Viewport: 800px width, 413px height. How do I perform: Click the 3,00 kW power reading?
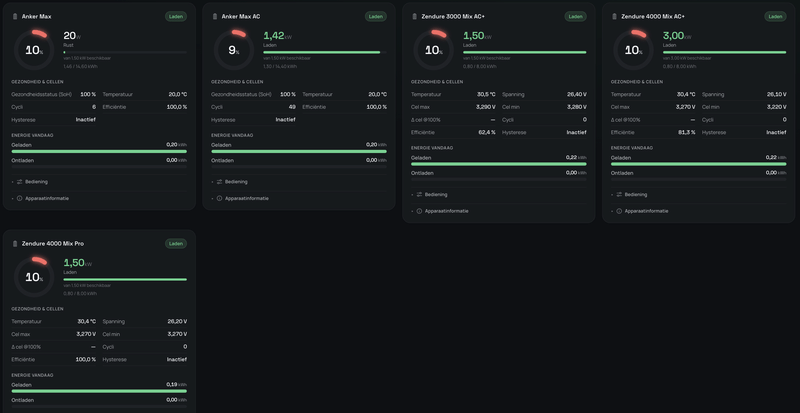pos(677,36)
